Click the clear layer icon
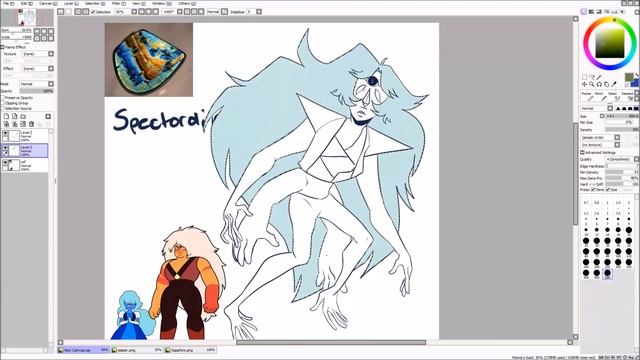This screenshot has width=640, height=360. pyautogui.click(x=23, y=124)
